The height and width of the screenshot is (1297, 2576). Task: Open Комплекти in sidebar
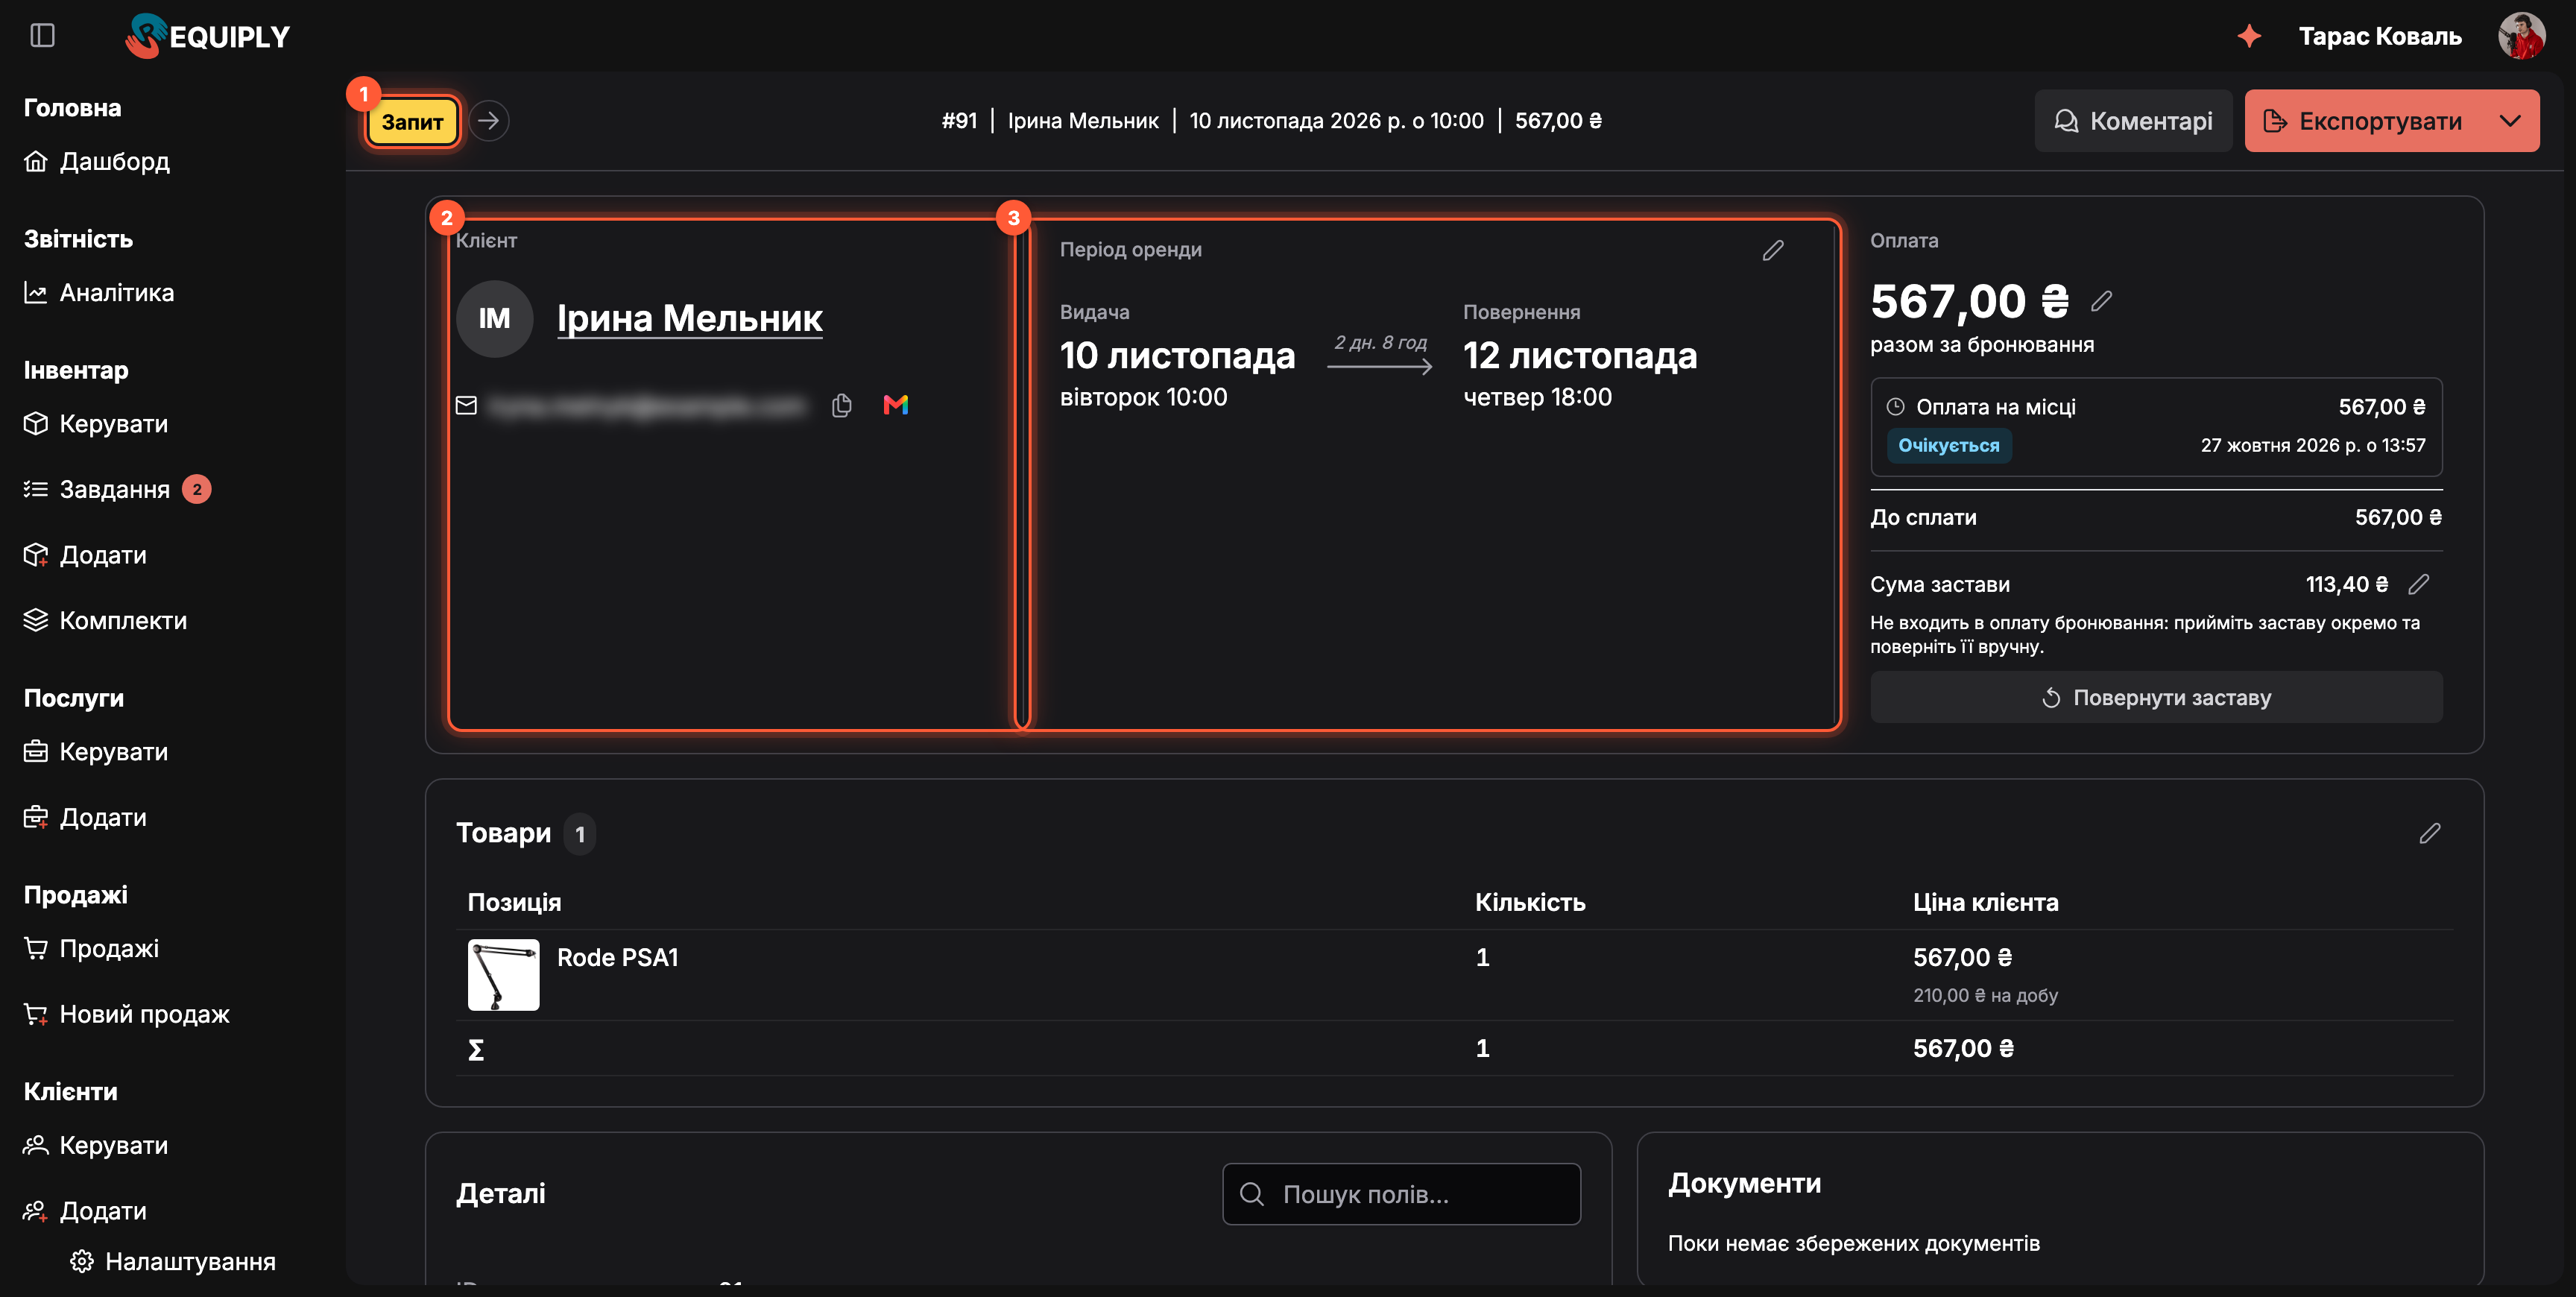coord(105,621)
